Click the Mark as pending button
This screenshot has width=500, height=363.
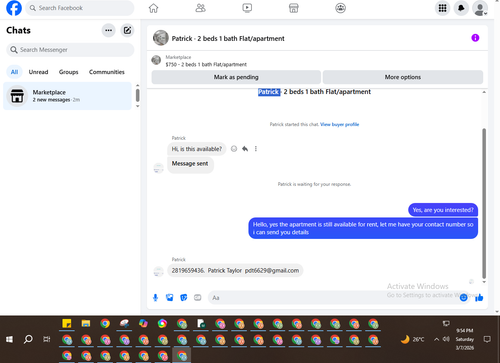[x=236, y=77]
